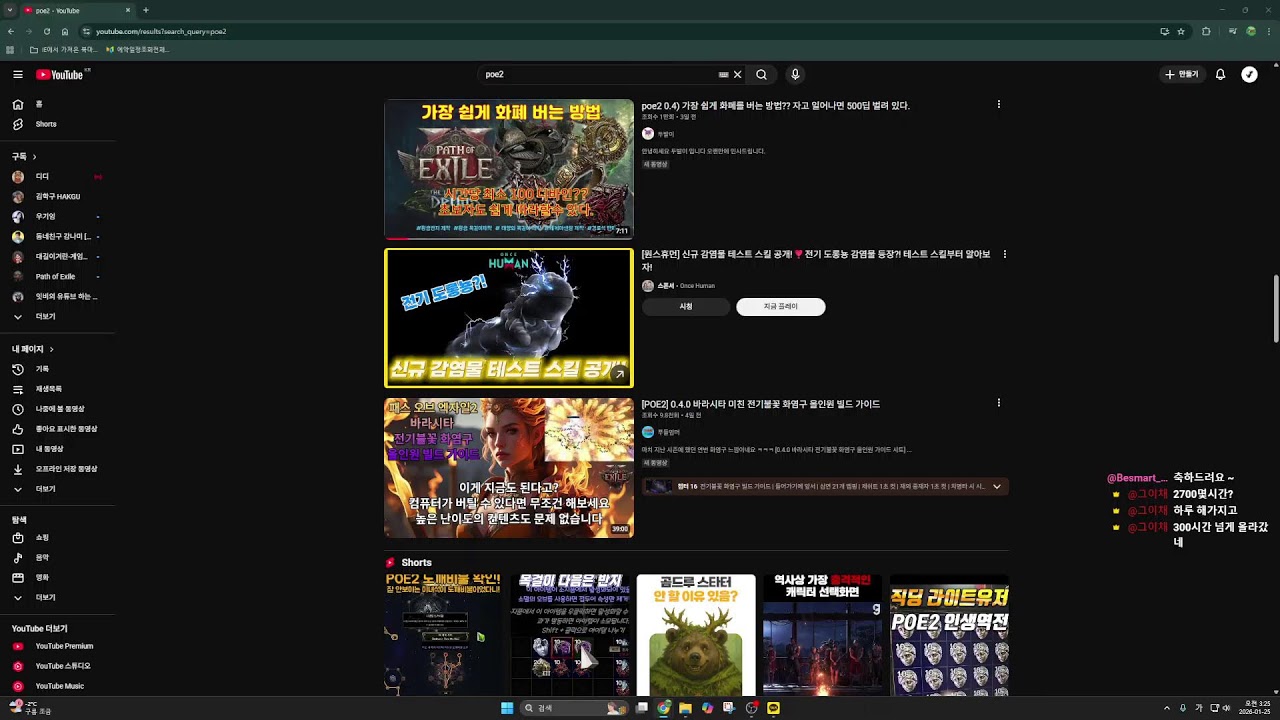This screenshot has height=720, width=1280.
Task: Bookmark this page with star icon
Action: click(x=1181, y=31)
